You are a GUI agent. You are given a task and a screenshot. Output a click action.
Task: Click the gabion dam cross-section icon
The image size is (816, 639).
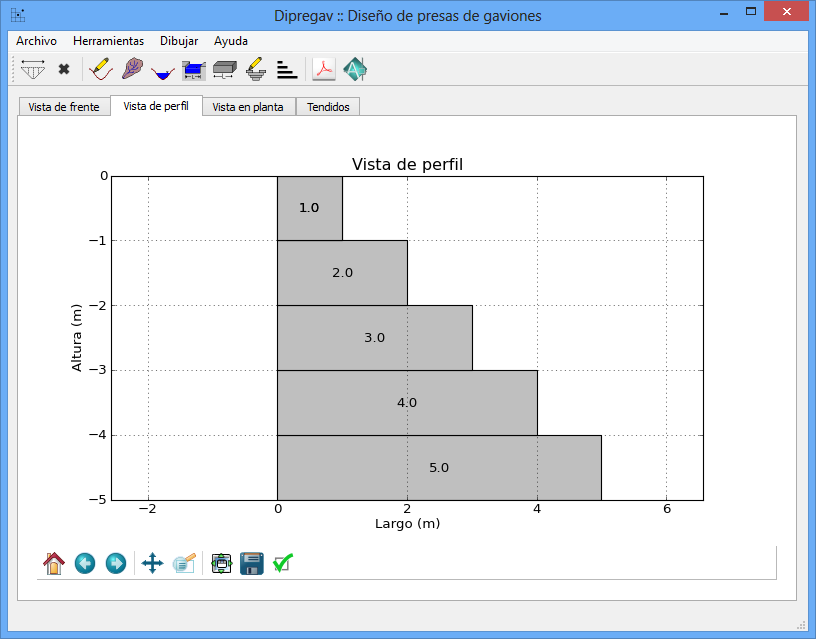pos(33,69)
